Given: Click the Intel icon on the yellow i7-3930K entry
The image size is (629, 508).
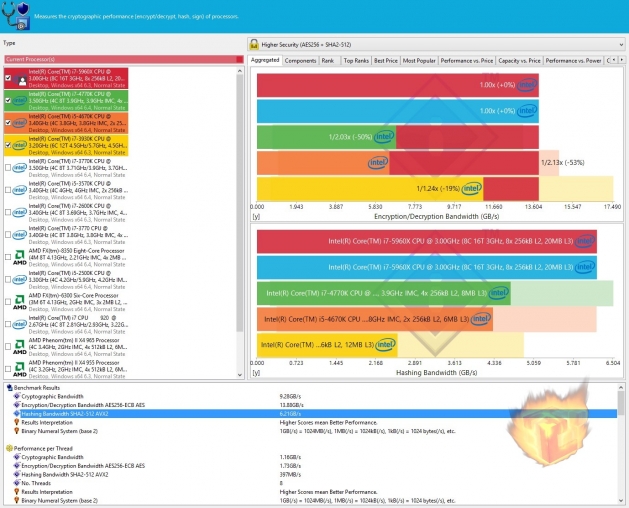Looking at the screenshot, I should coord(20,145).
